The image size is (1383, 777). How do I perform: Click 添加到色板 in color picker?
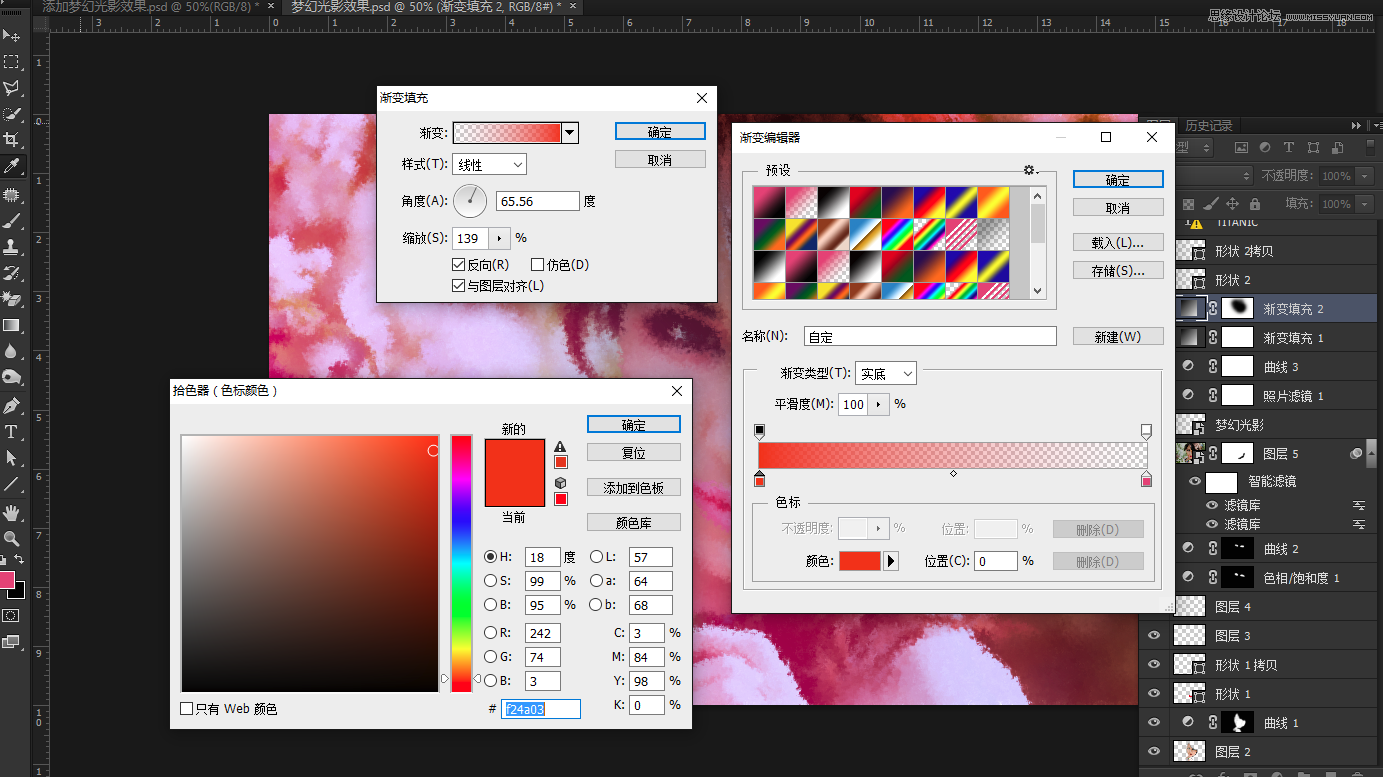634,488
